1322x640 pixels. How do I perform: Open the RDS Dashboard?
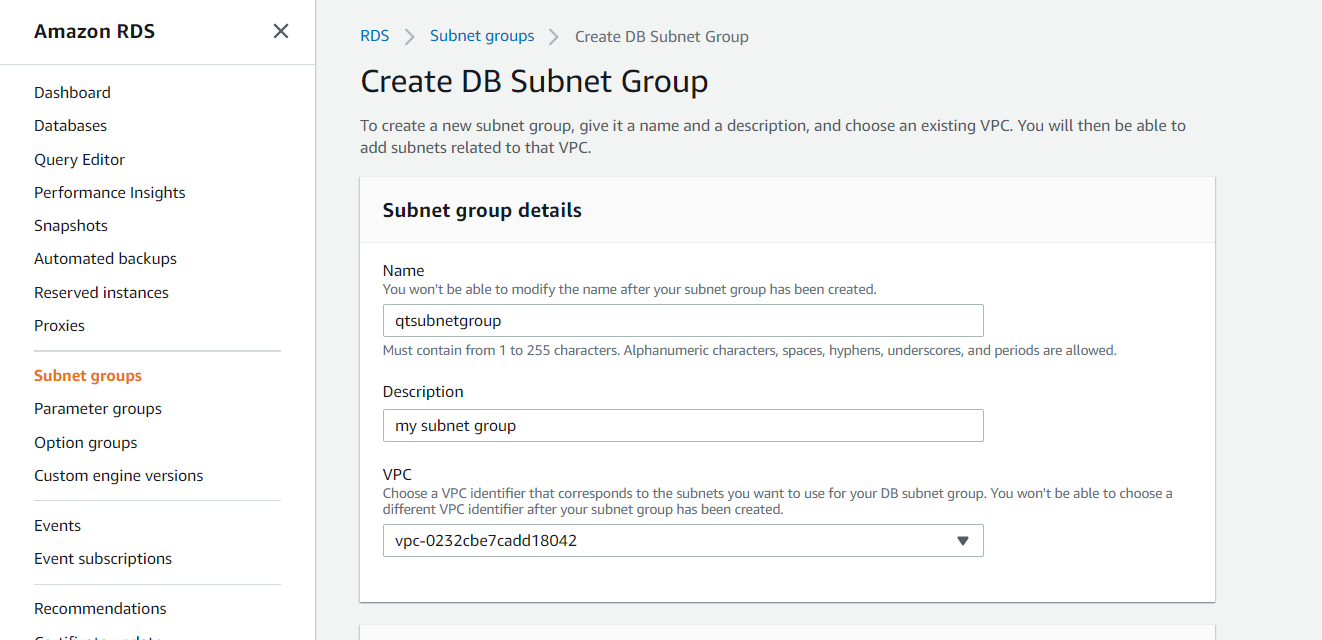72,92
